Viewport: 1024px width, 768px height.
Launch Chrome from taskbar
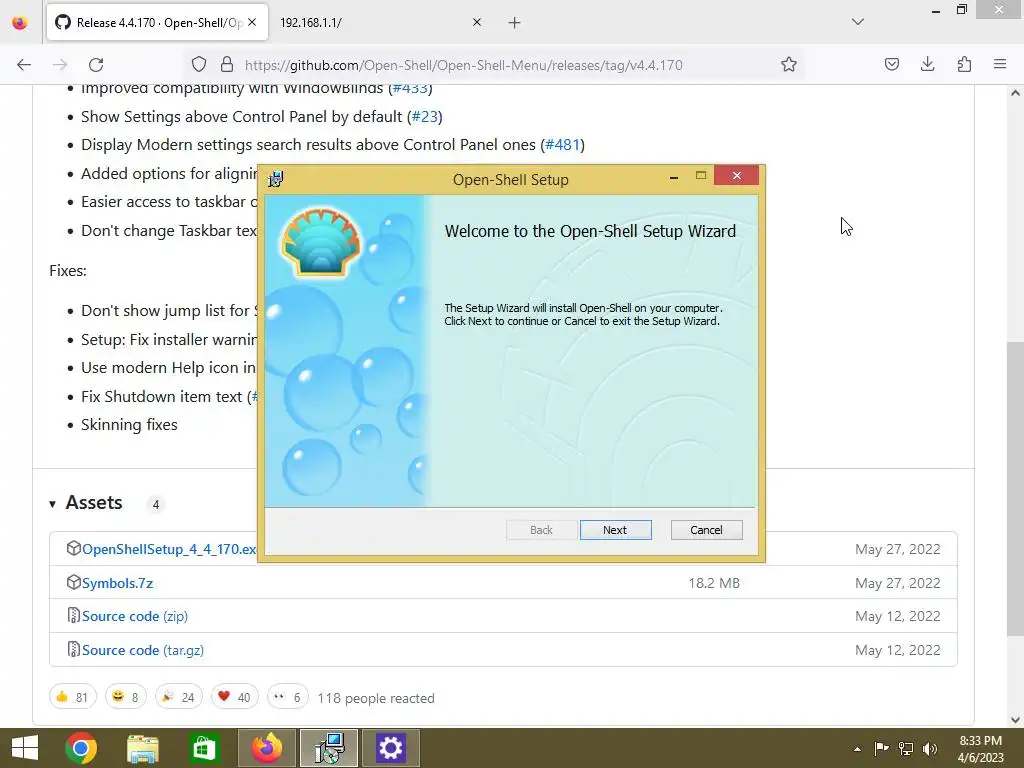coord(81,748)
